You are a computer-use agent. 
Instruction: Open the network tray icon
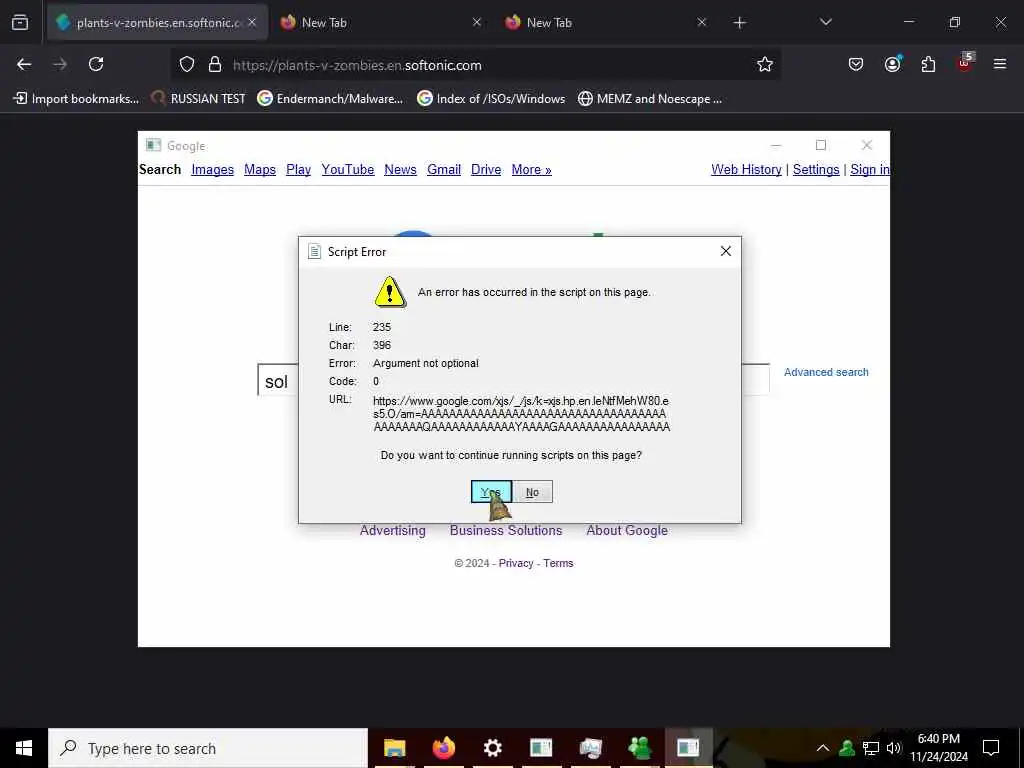[x=871, y=748]
